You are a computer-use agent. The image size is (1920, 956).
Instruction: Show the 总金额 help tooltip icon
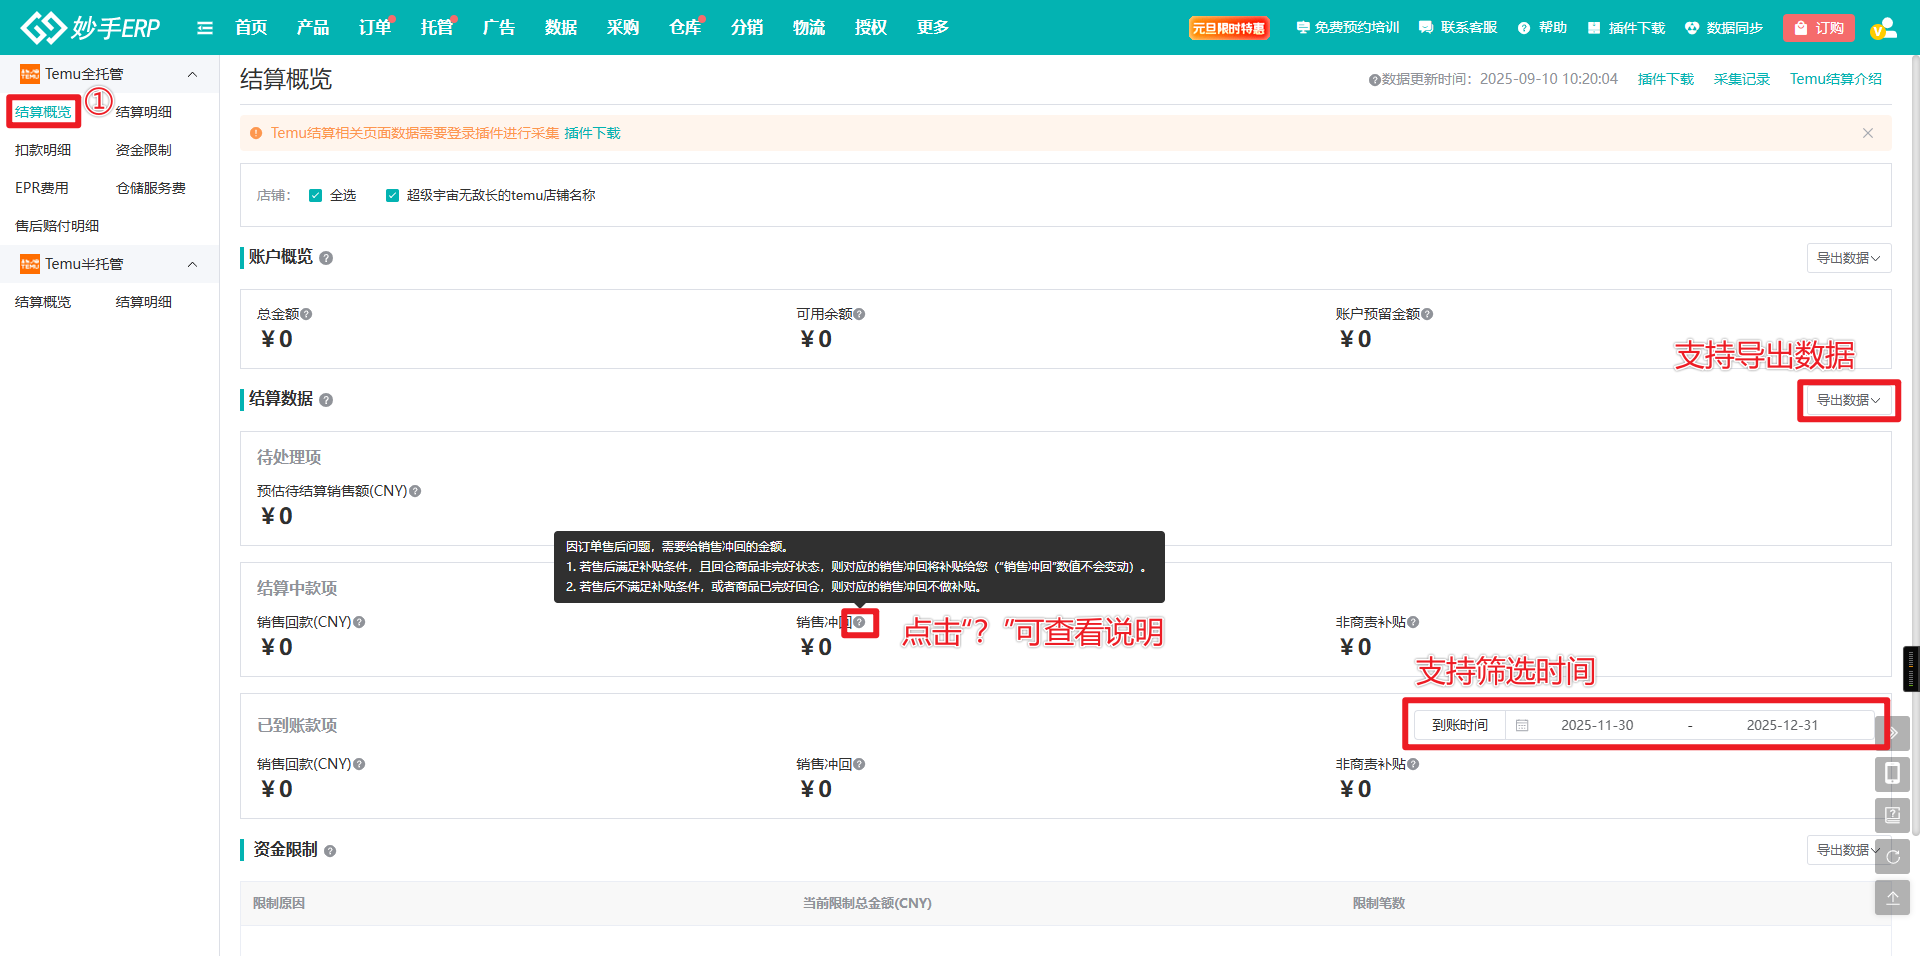pos(306,314)
